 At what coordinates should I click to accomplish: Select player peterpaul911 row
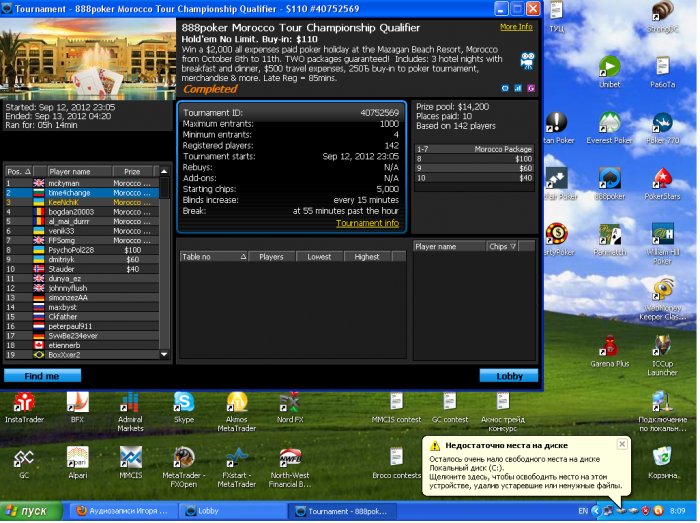[82, 326]
